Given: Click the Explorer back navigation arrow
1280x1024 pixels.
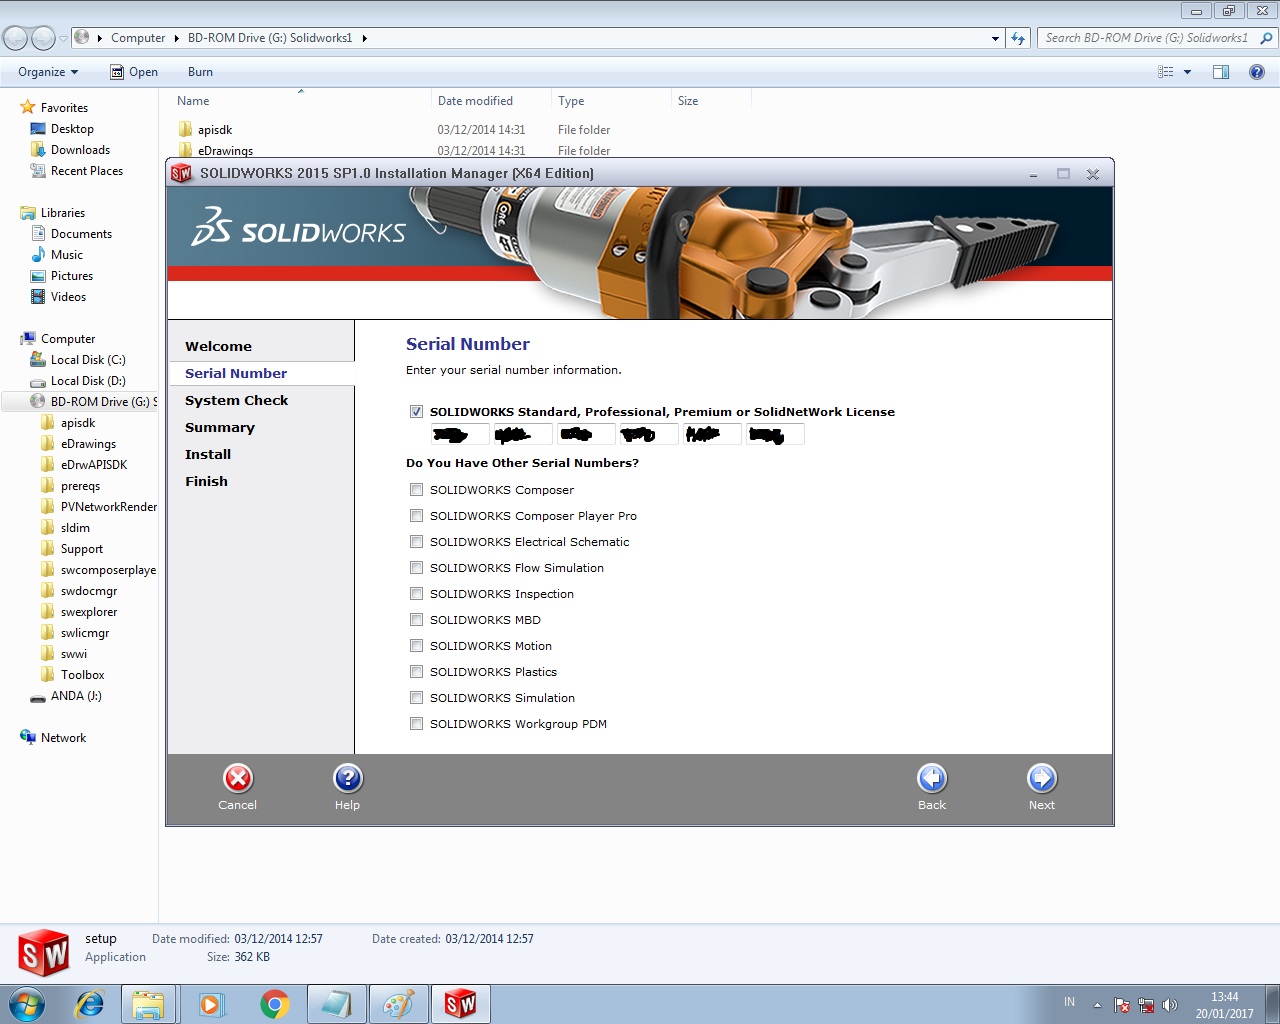Looking at the screenshot, I should (x=15, y=38).
